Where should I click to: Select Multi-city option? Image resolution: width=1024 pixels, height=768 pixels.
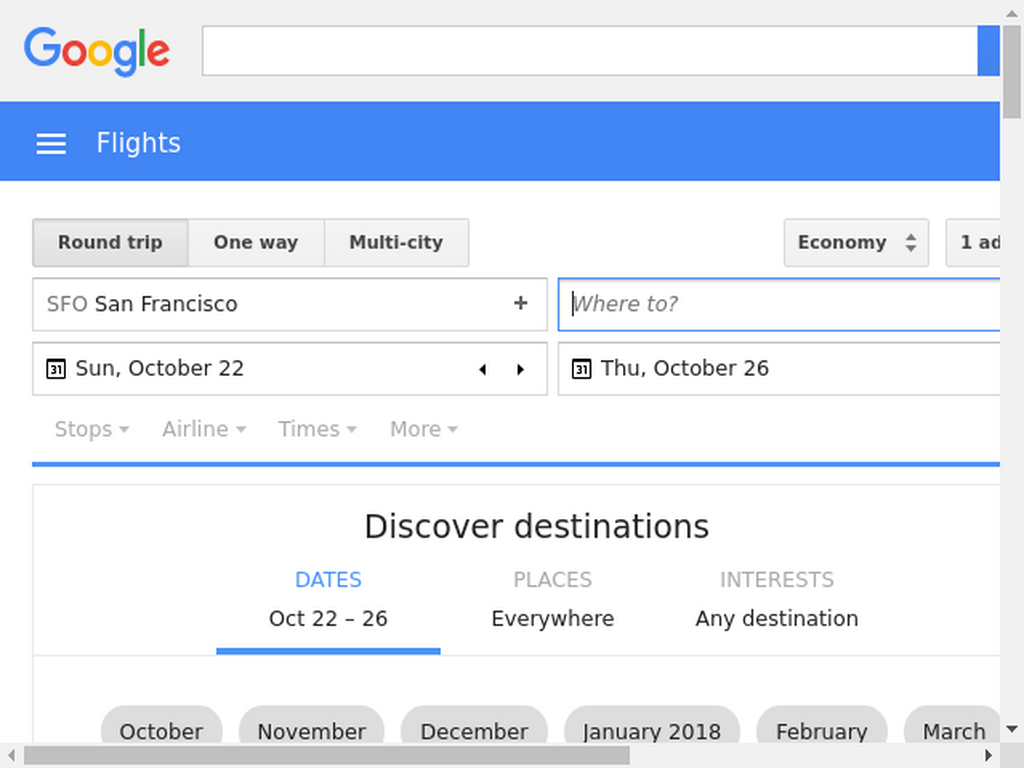(396, 242)
